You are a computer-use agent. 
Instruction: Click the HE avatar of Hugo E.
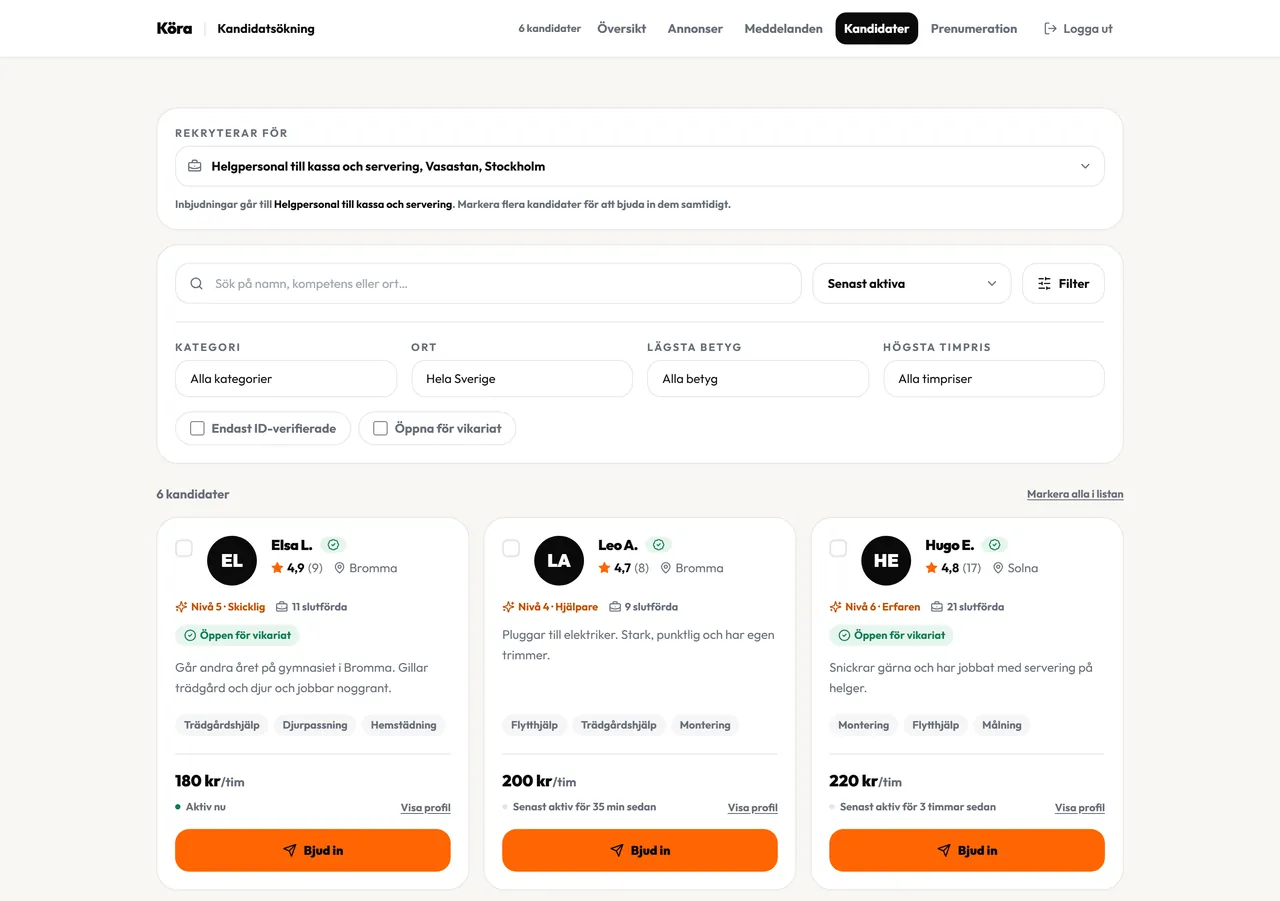tap(886, 561)
